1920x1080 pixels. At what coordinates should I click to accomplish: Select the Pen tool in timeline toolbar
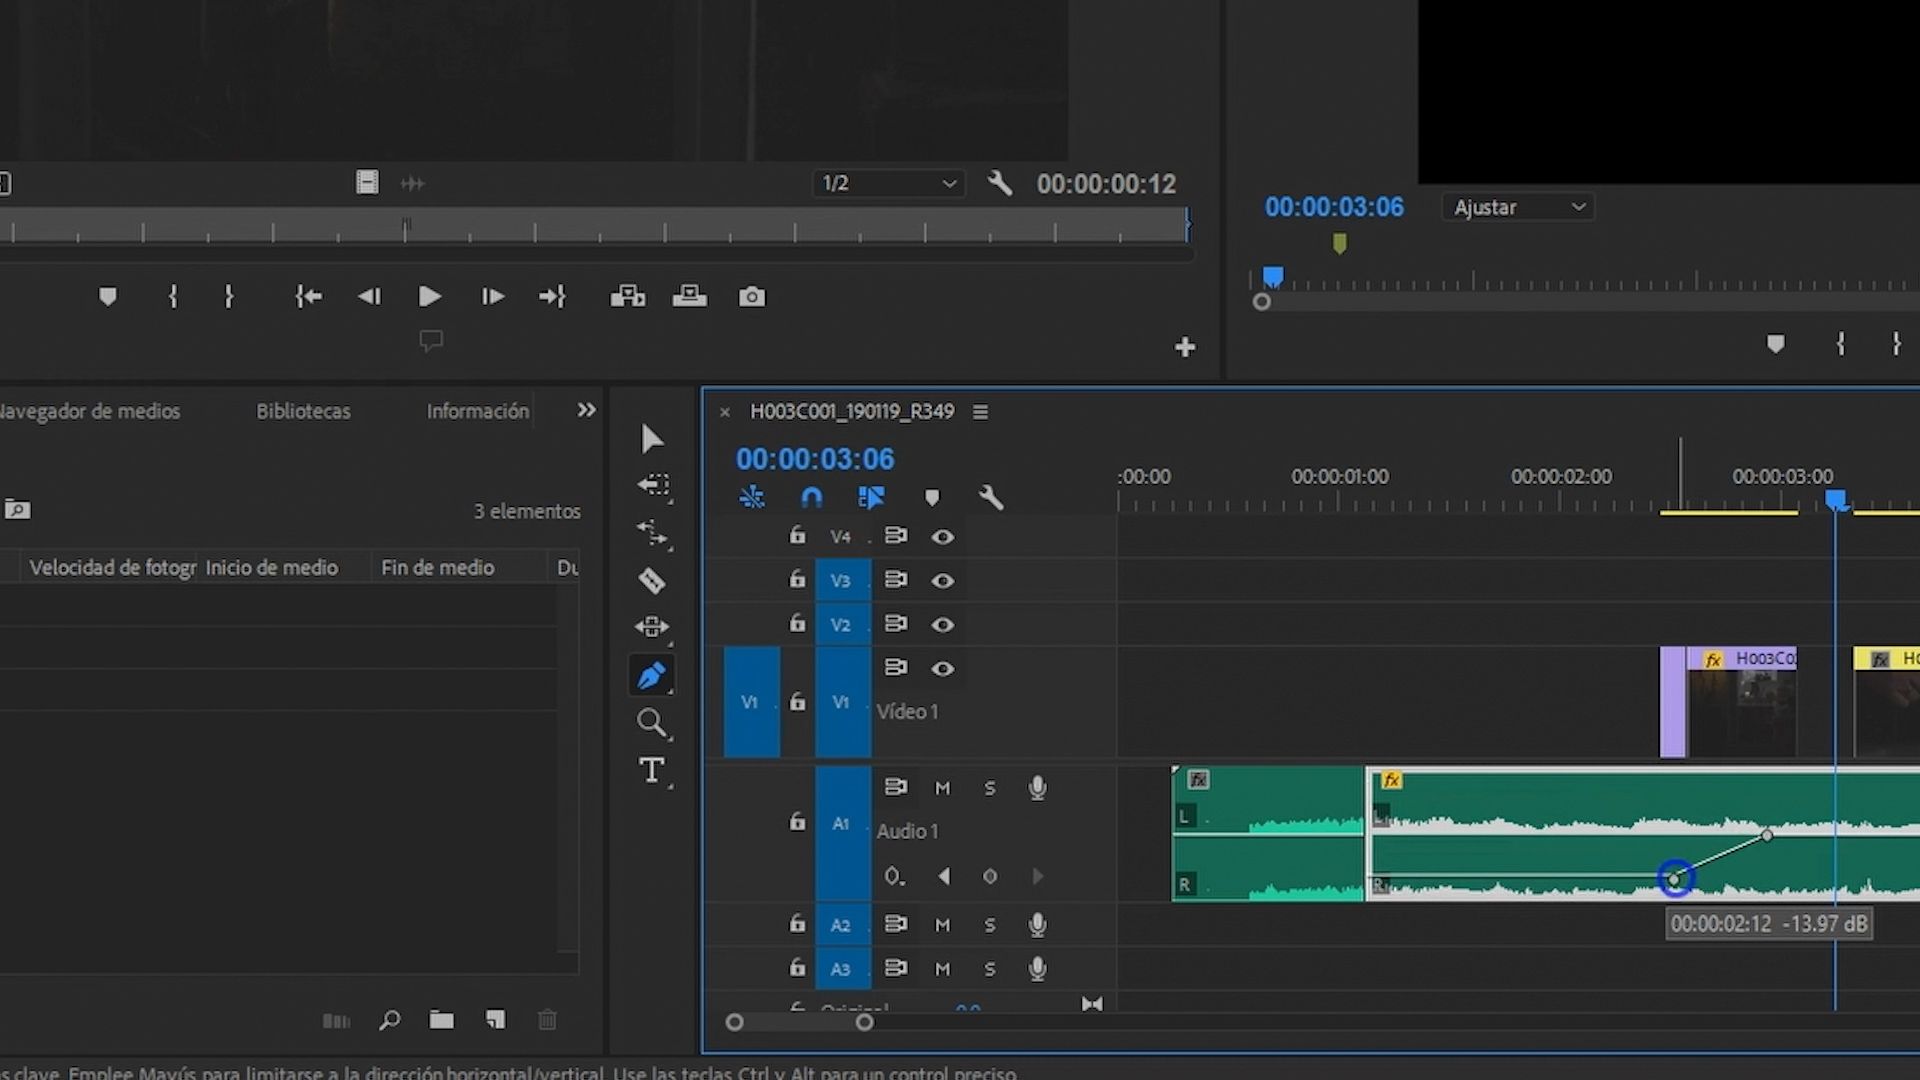[x=652, y=675]
